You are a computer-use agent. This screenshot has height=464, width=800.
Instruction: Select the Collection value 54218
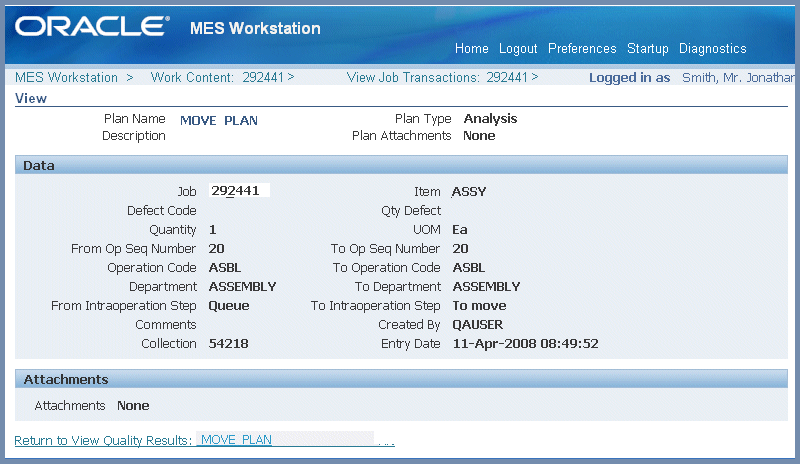[229, 344]
